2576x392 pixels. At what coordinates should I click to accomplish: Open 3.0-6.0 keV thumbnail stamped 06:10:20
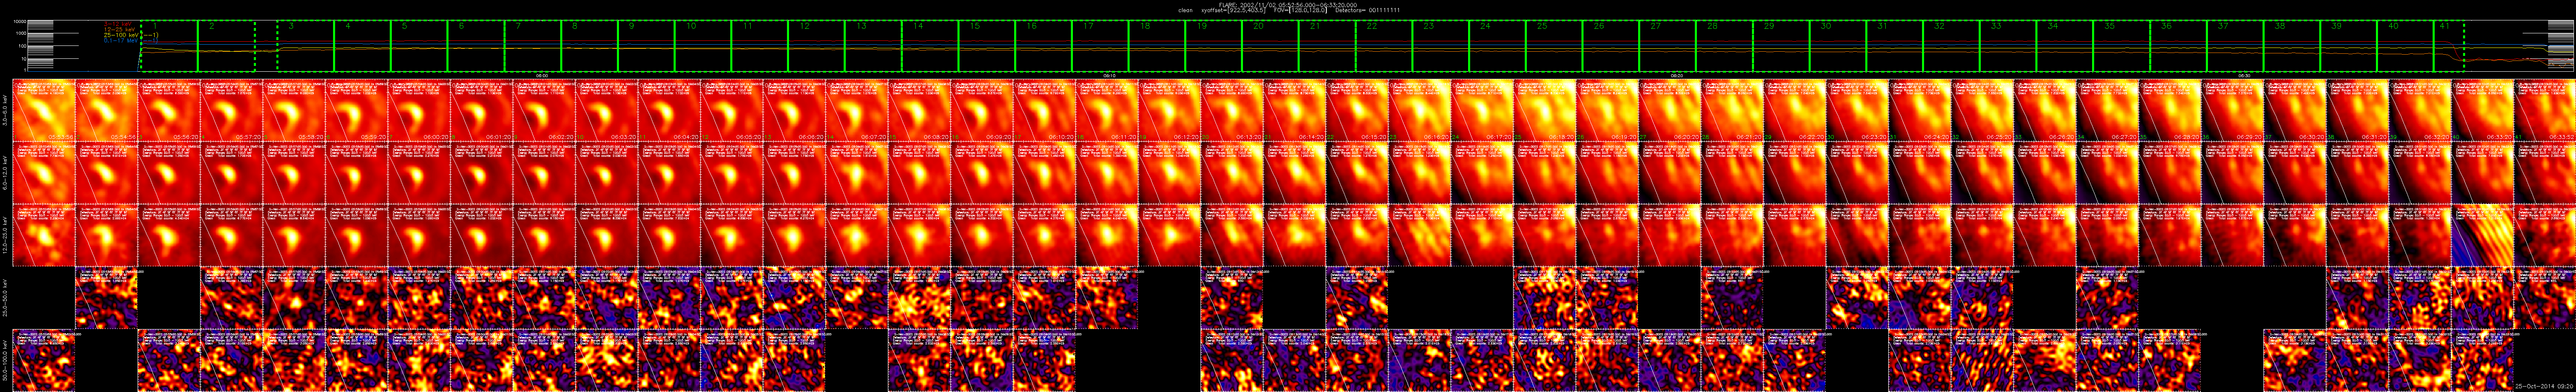pyautogui.click(x=1044, y=110)
